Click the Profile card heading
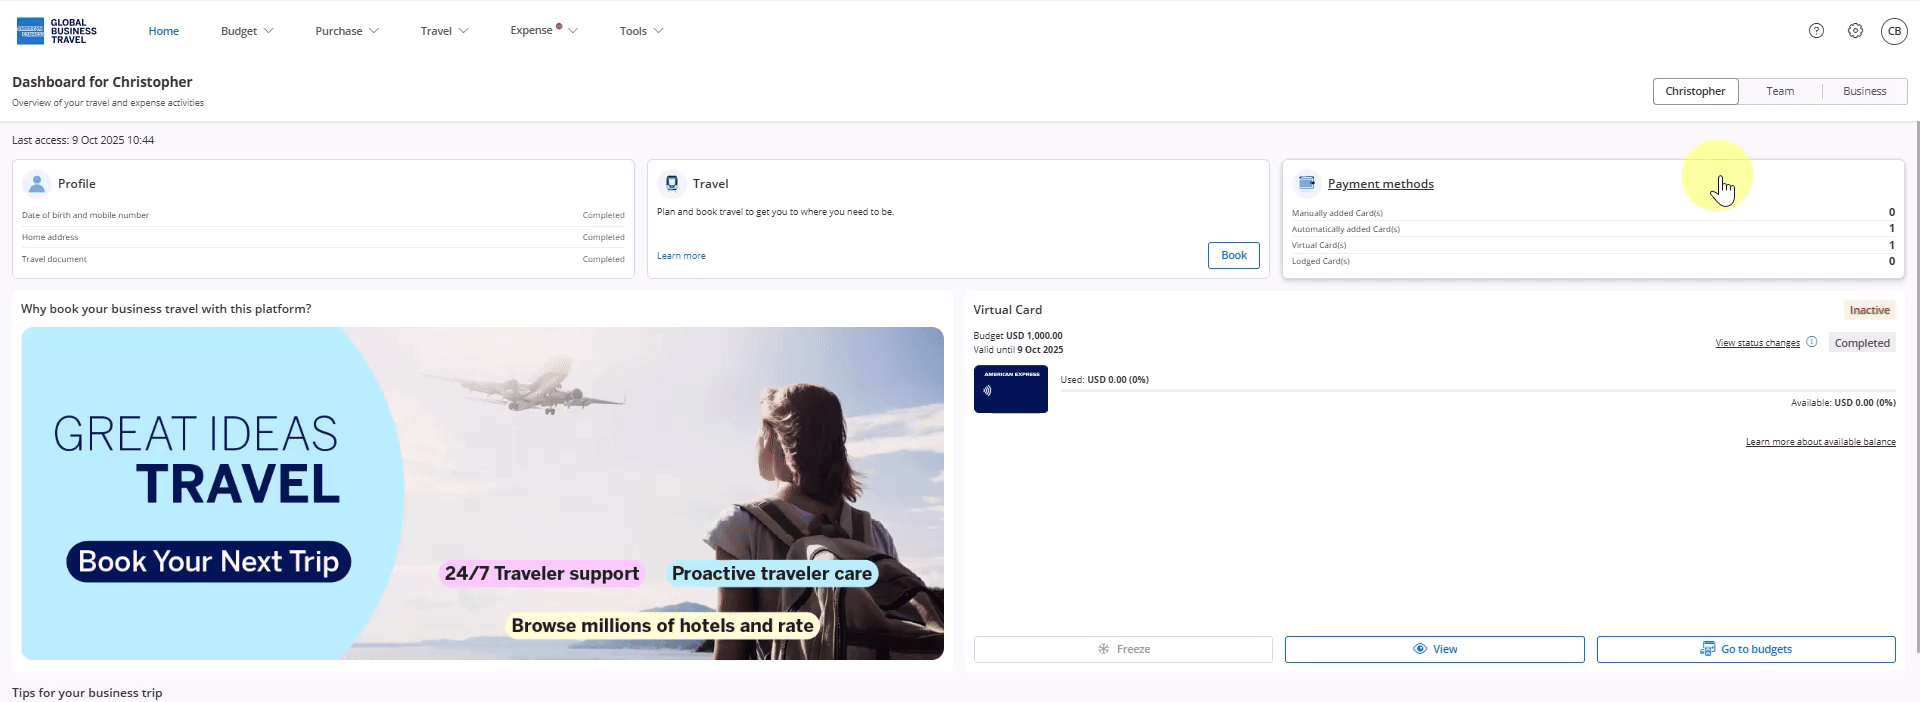Viewport: 1920px width, 702px height. click(x=77, y=184)
